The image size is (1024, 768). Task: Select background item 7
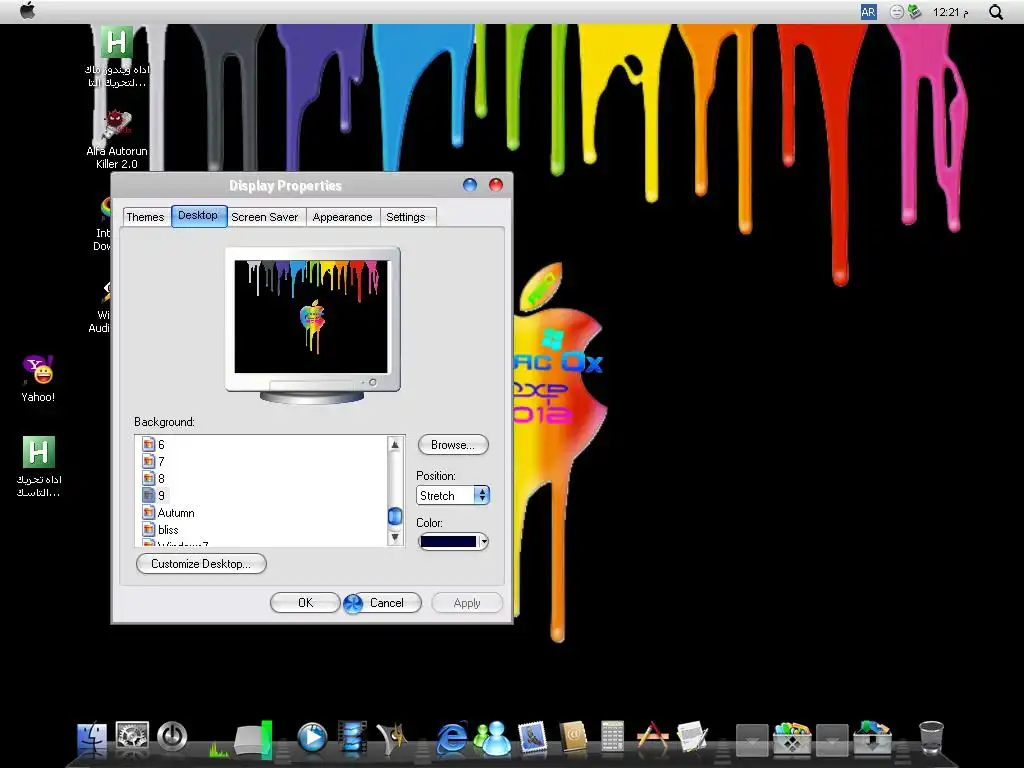[153, 462]
